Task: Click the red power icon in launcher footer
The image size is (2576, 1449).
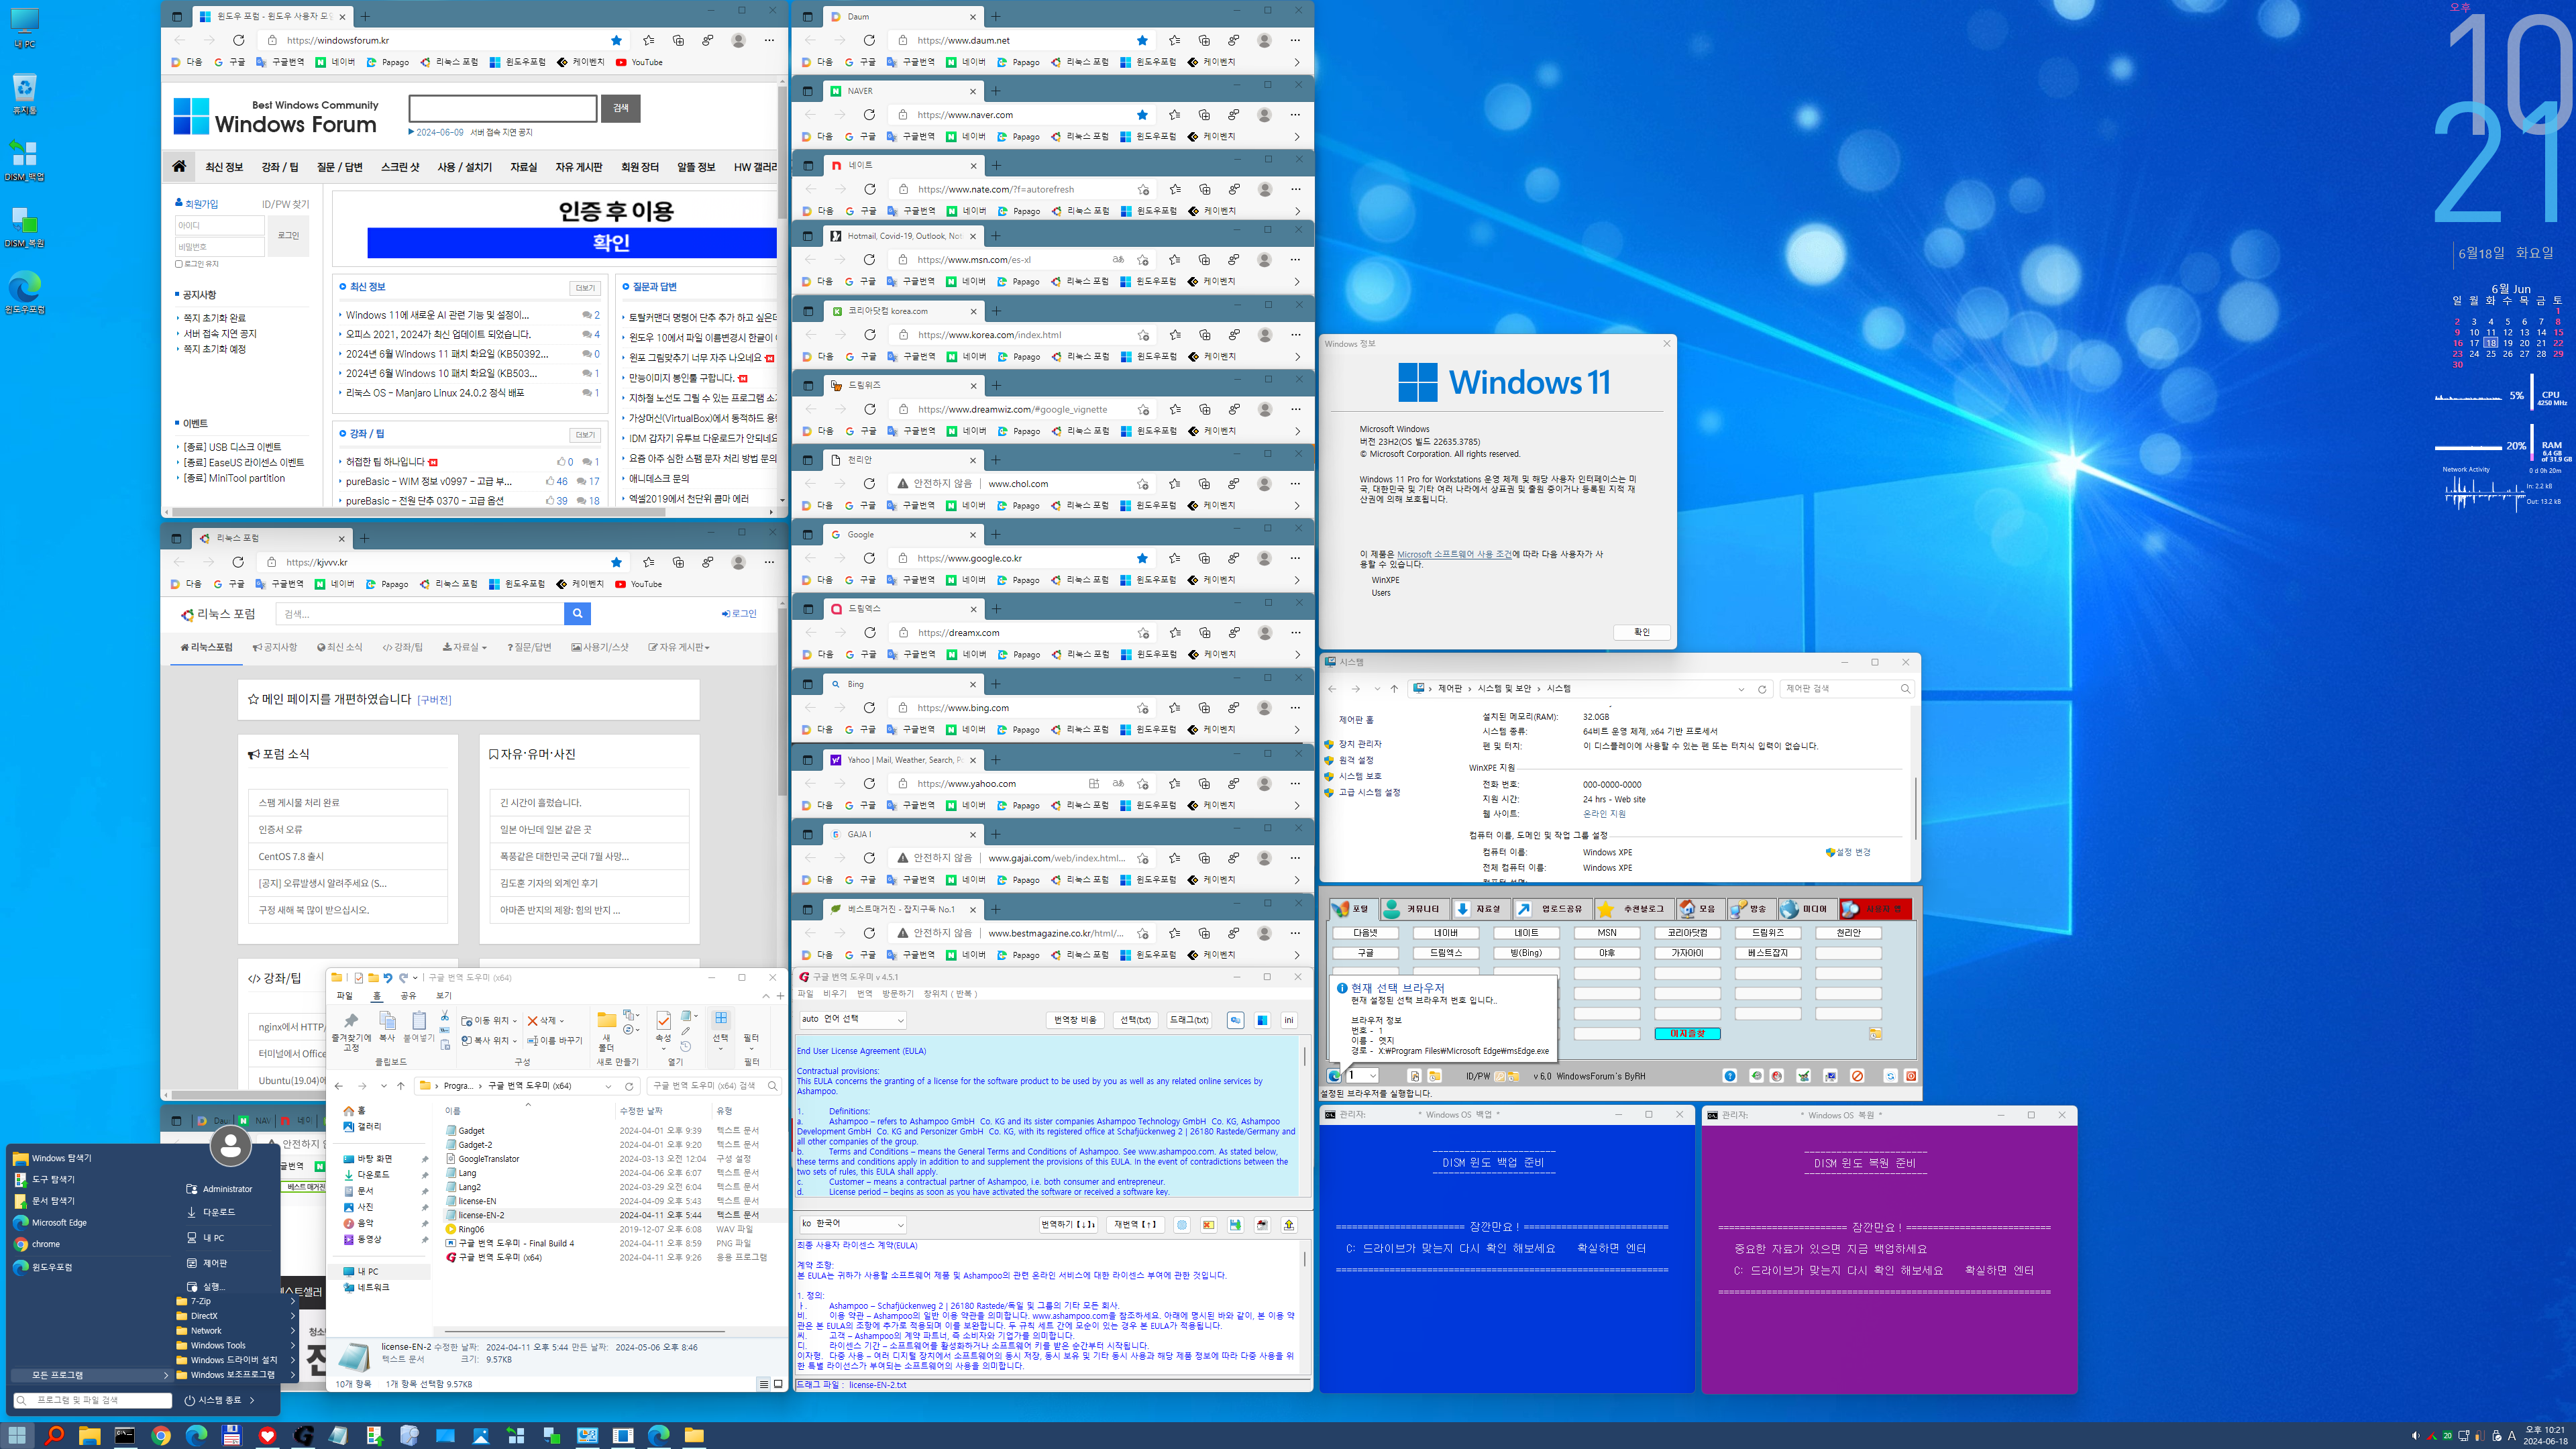Action: tap(1910, 1076)
